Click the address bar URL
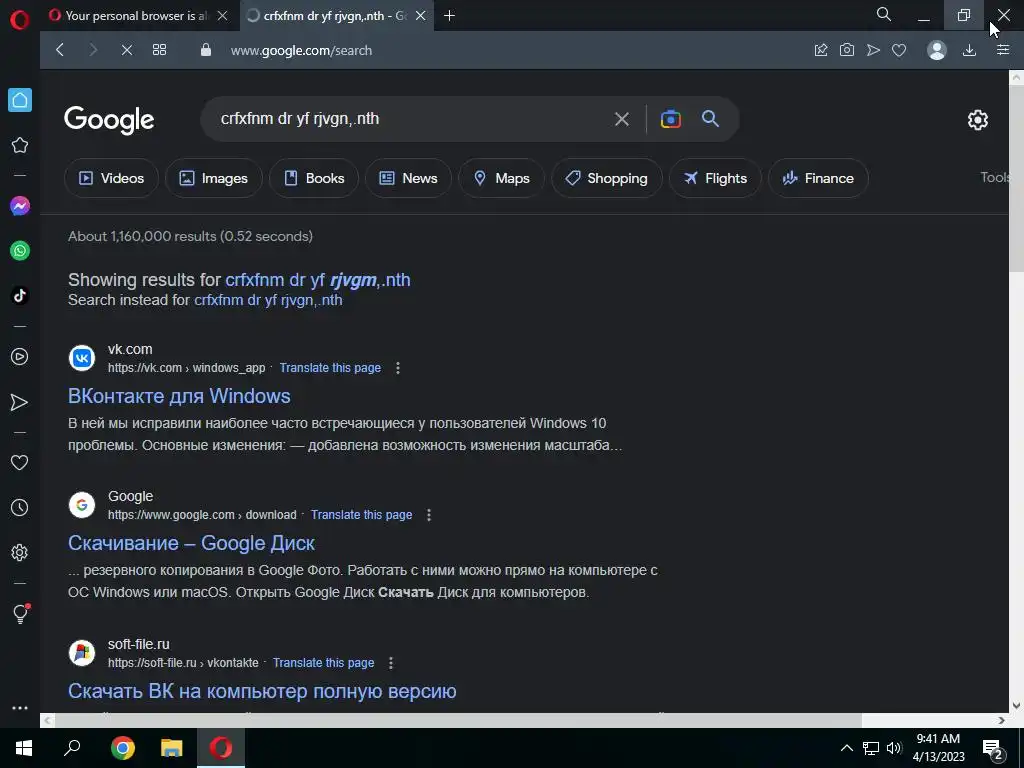 (x=301, y=50)
